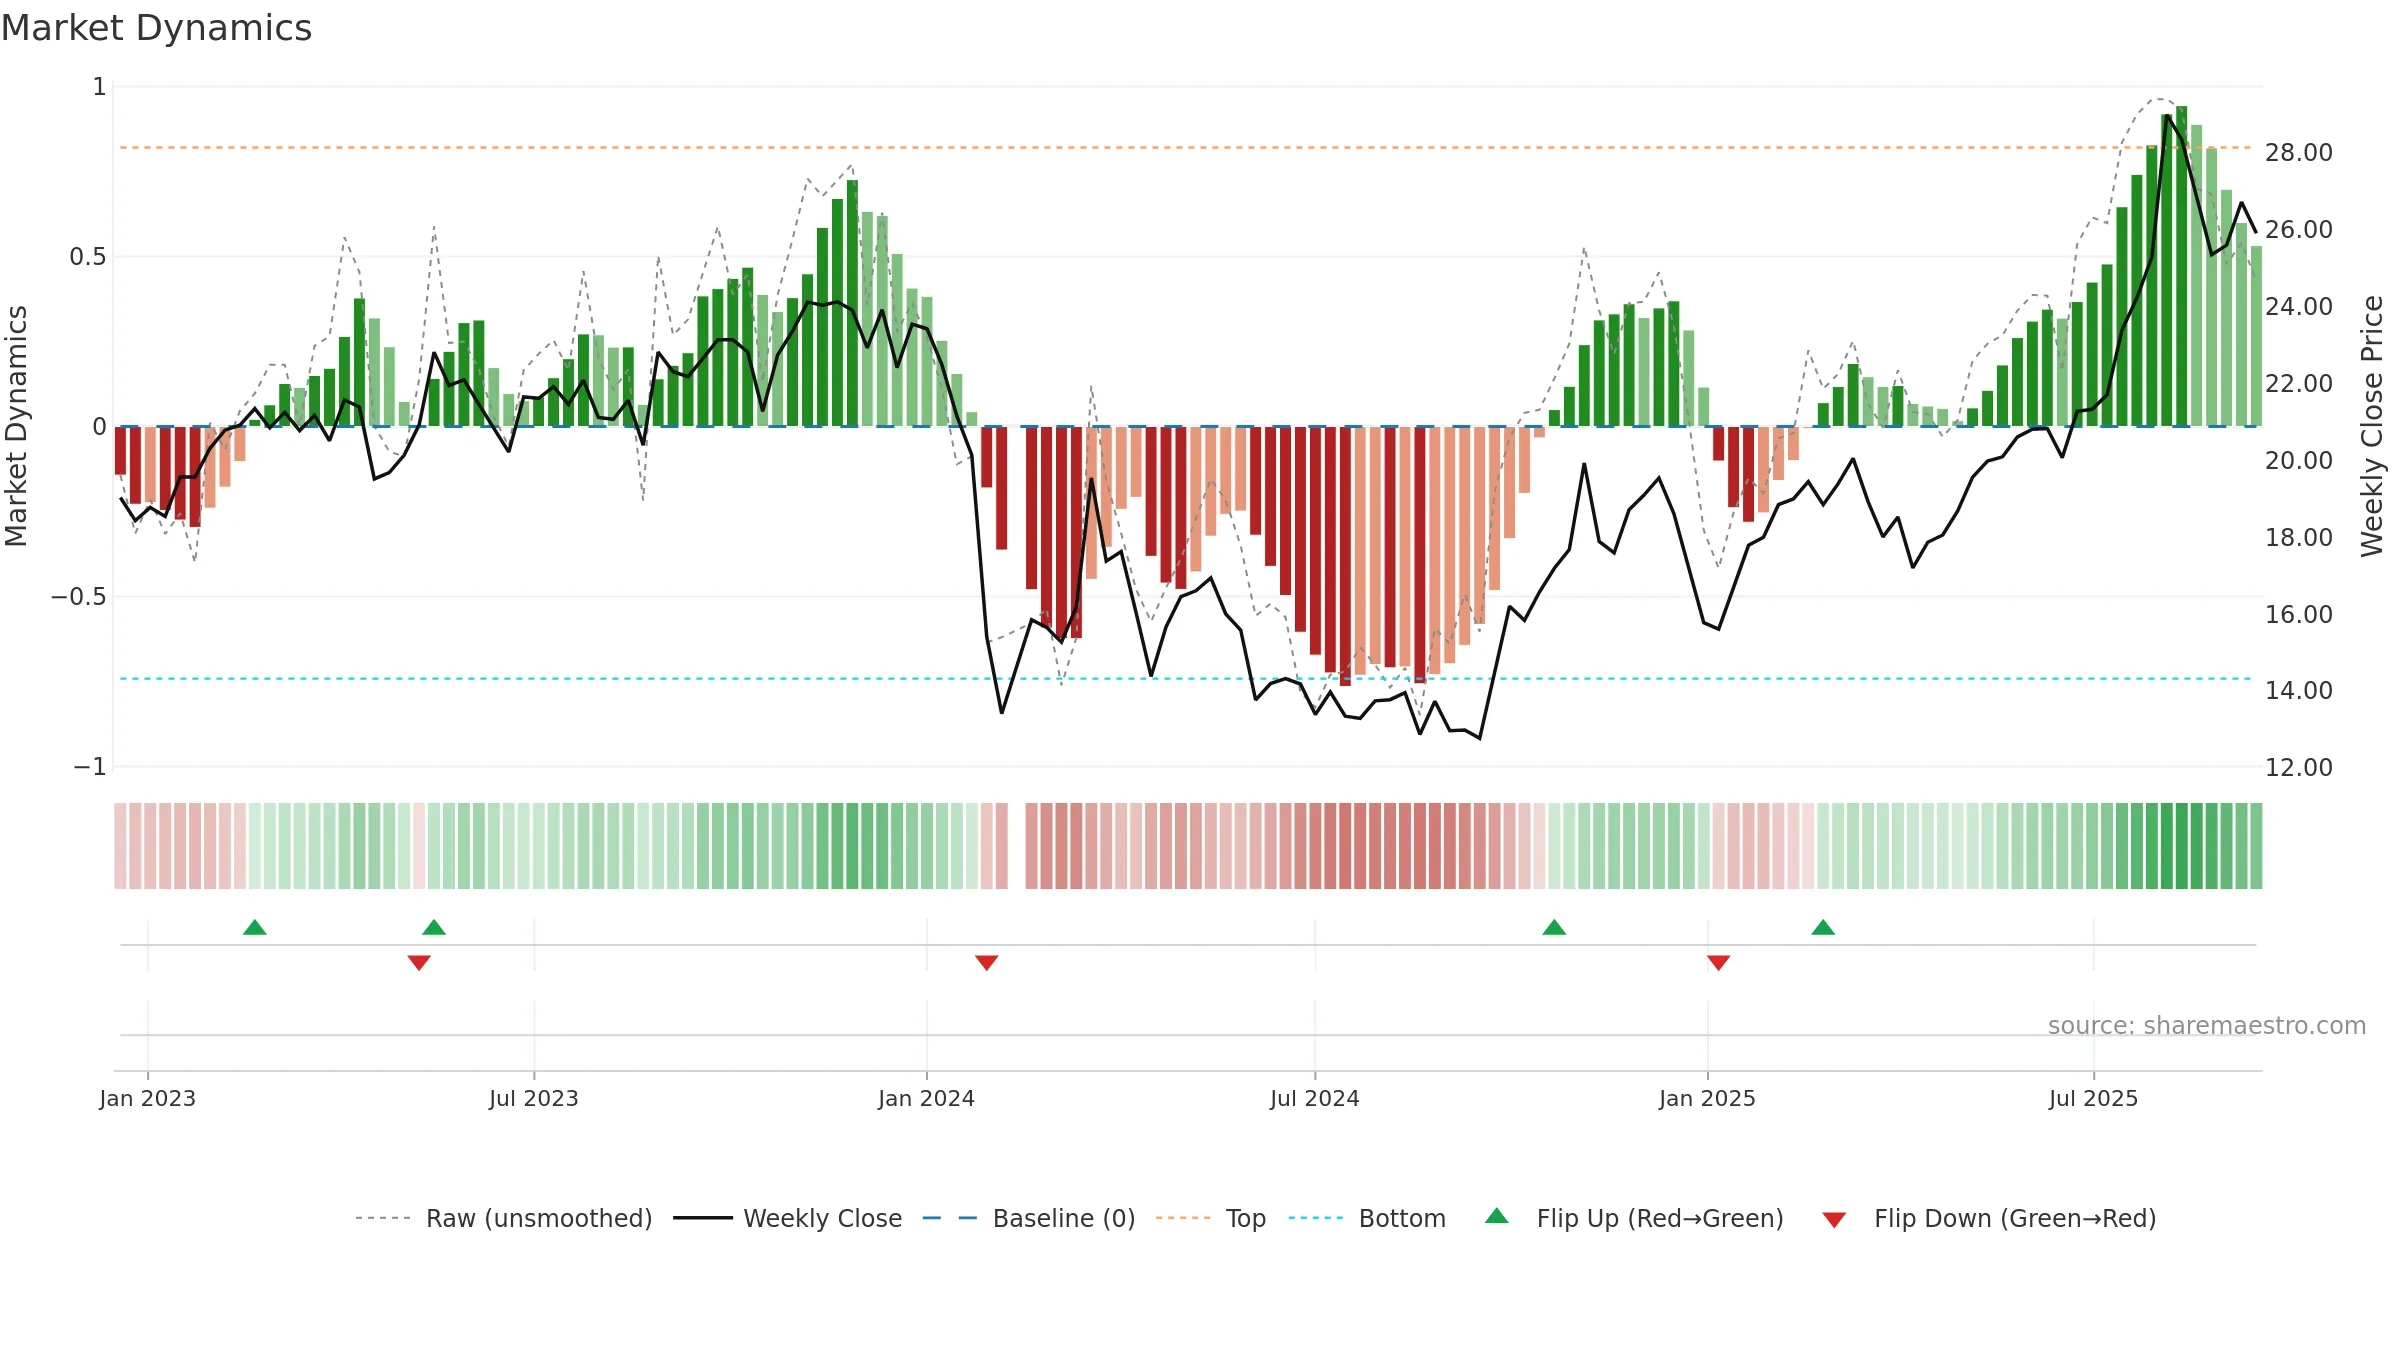Click the red flip-down marker before Jul 2023
2400x1350 pixels.
[x=419, y=962]
